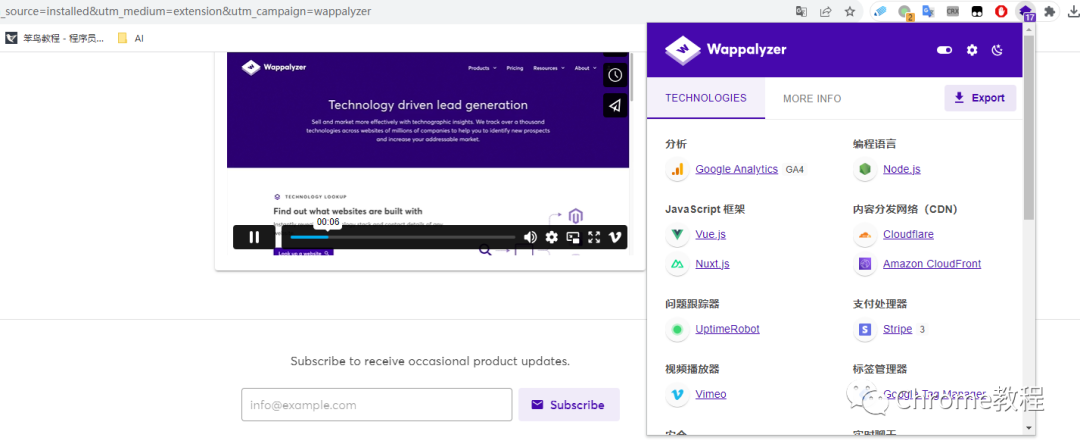The width and height of the screenshot is (1080, 447).
Task: Pause the Vimeo video
Action: pyautogui.click(x=254, y=237)
